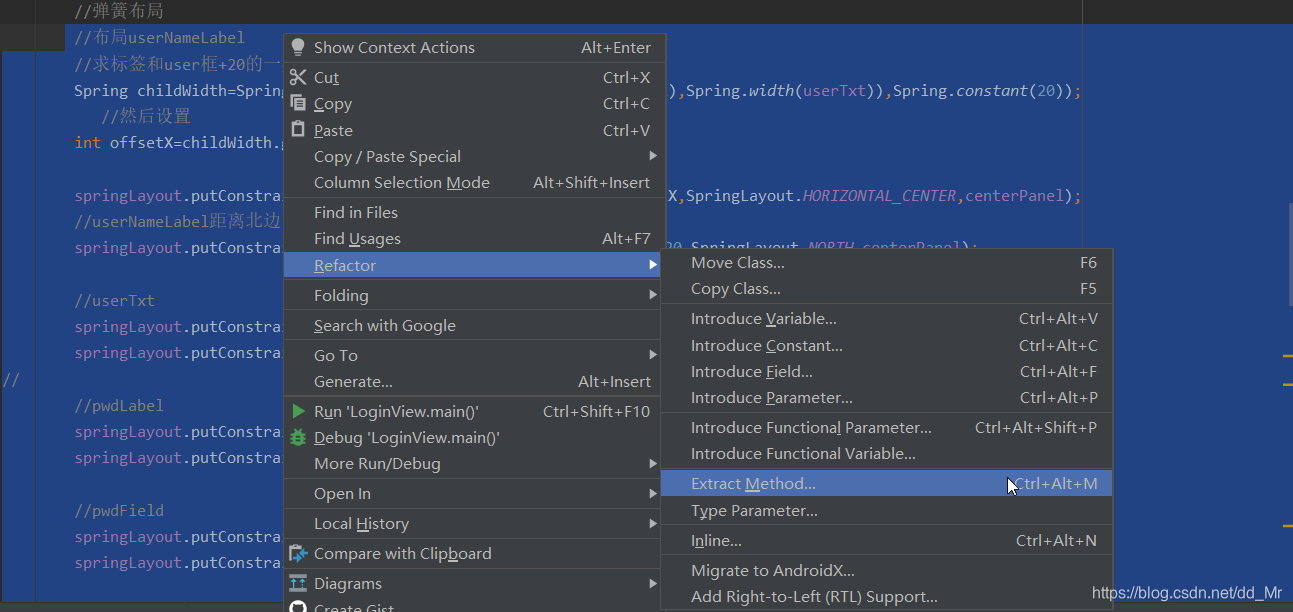Viewport: 1293px width, 612px height.
Task: Choose Copy Class... in Refactor submenu
Action: tap(887, 288)
